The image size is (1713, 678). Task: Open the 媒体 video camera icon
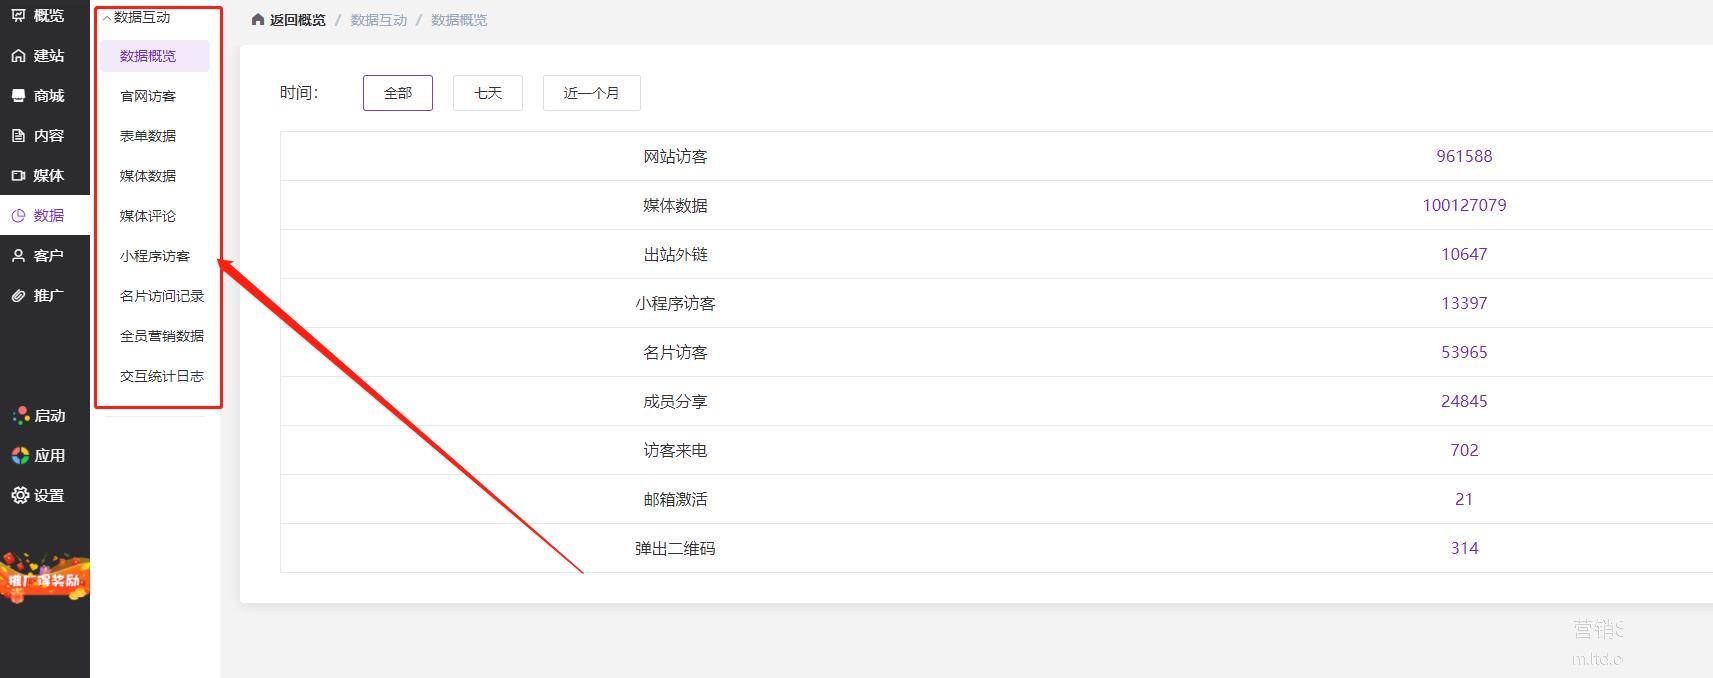pyautogui.click(x=19, y=176)
